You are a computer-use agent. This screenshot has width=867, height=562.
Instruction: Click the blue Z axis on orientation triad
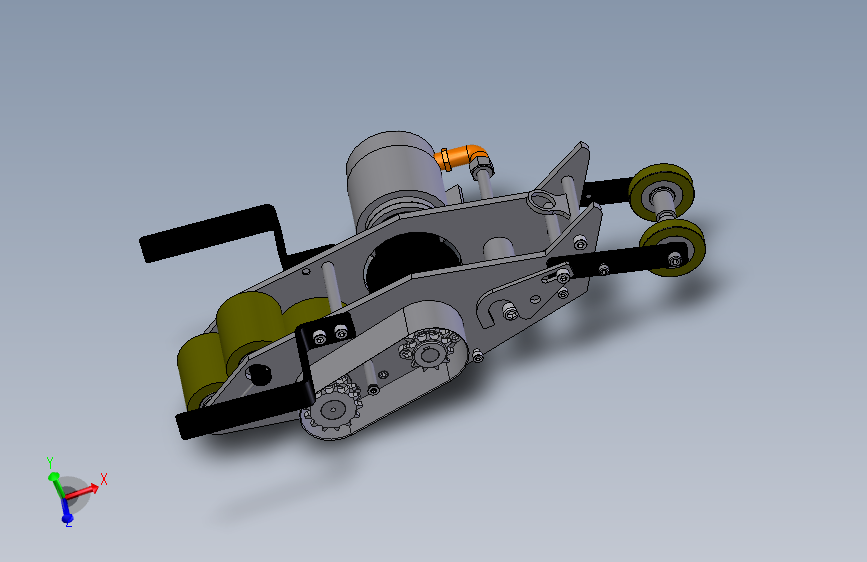(66, 511)
